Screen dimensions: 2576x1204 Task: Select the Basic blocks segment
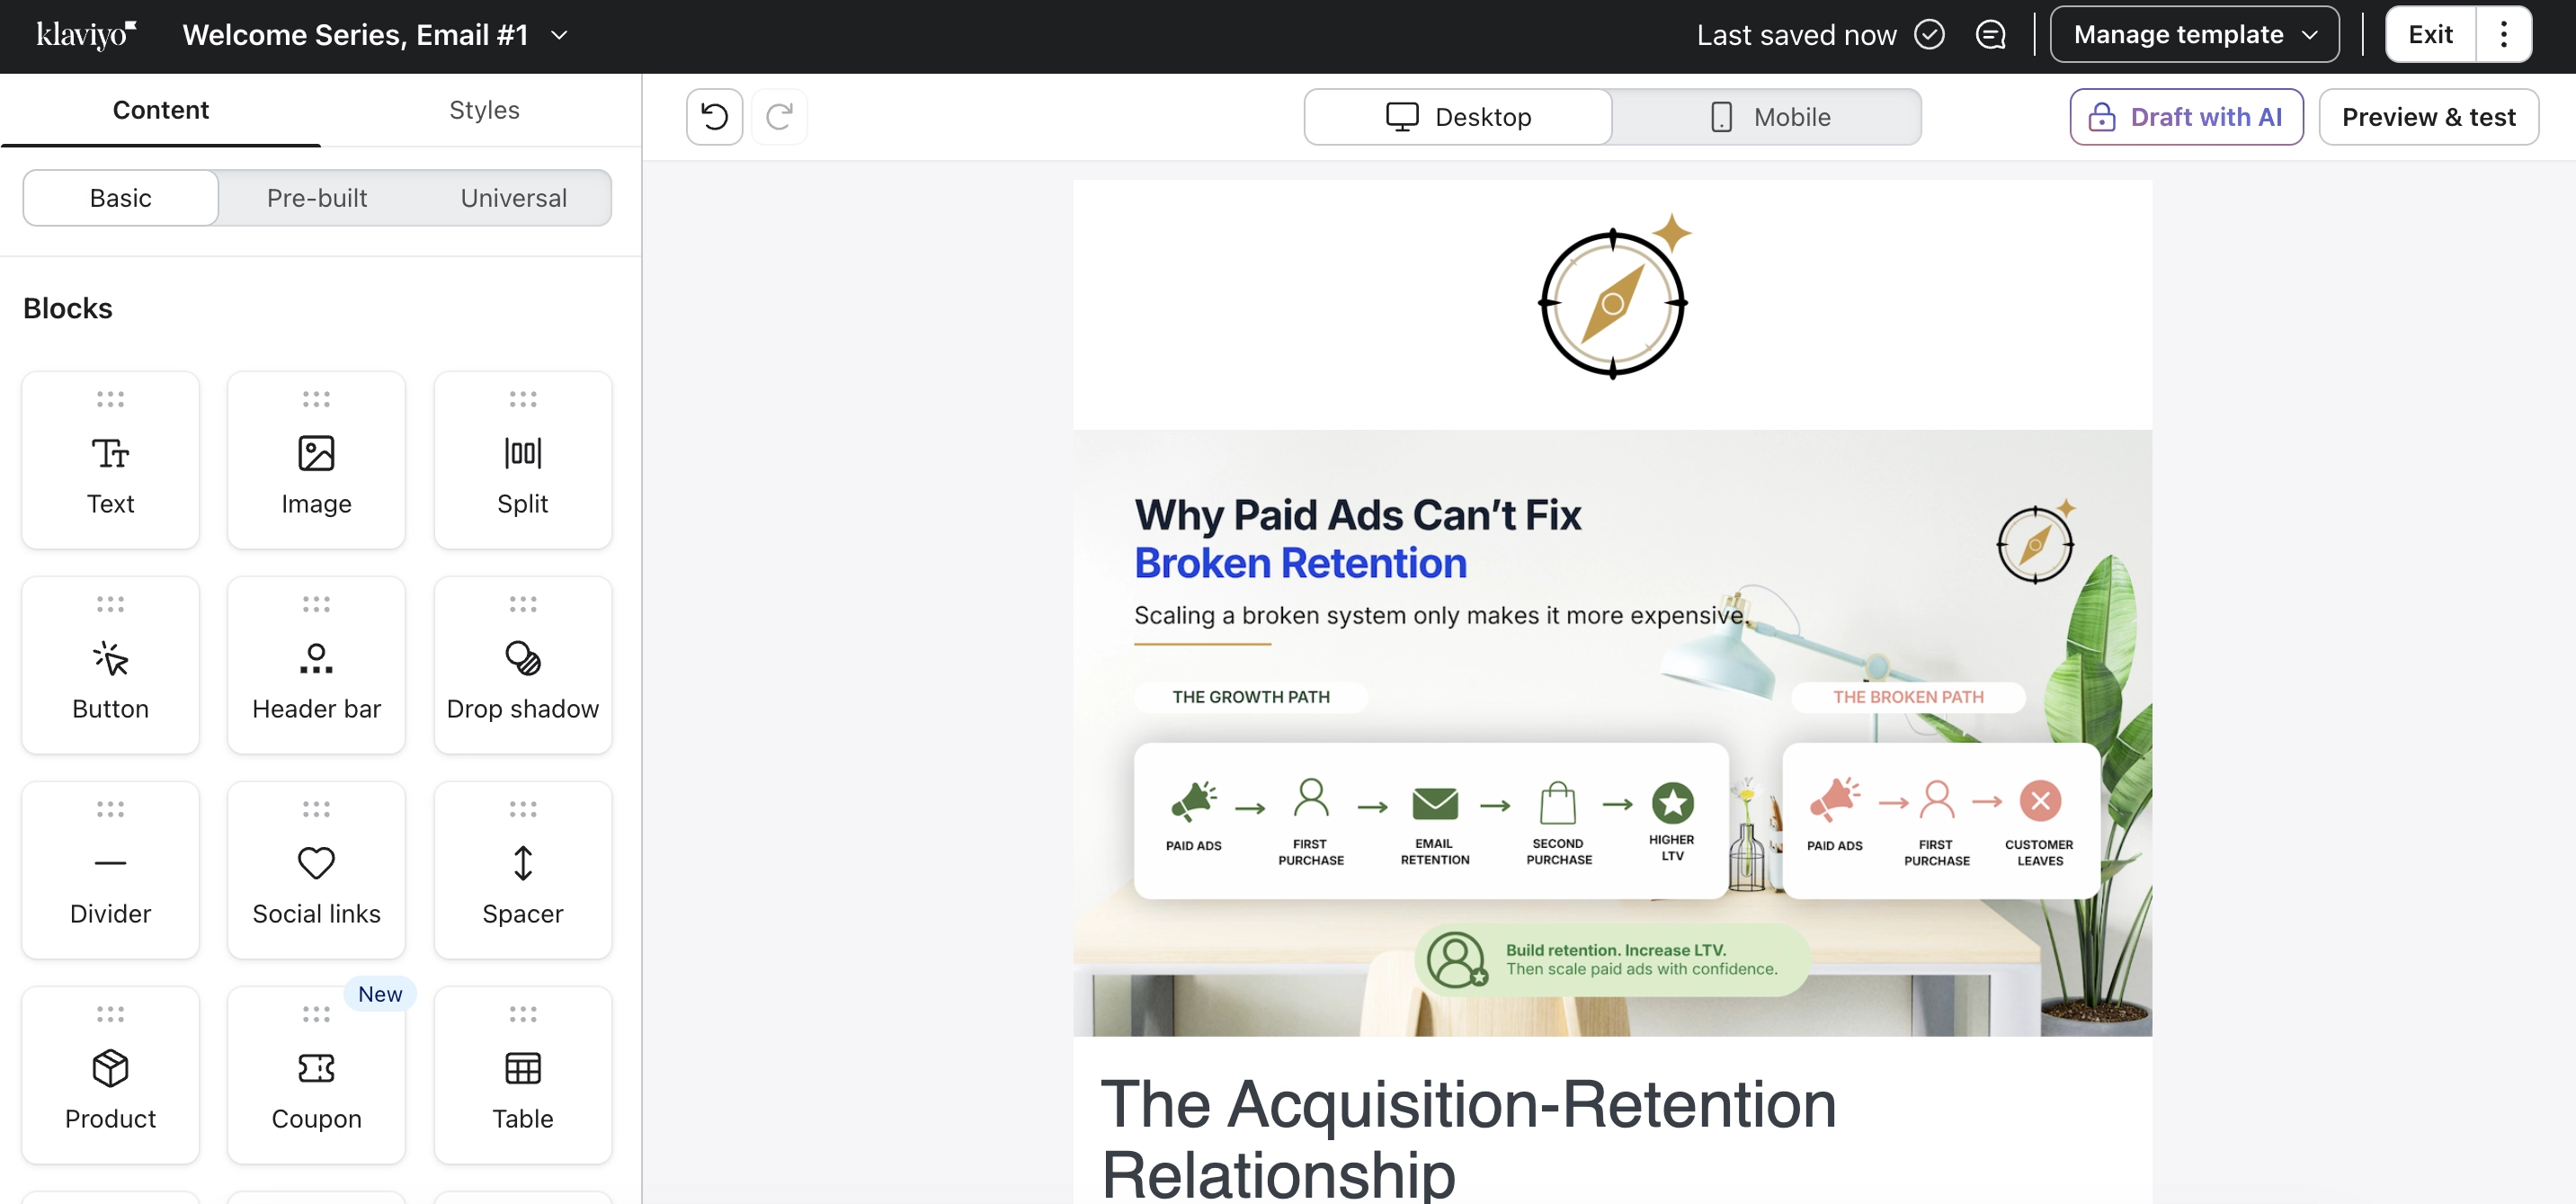[121, 198]
